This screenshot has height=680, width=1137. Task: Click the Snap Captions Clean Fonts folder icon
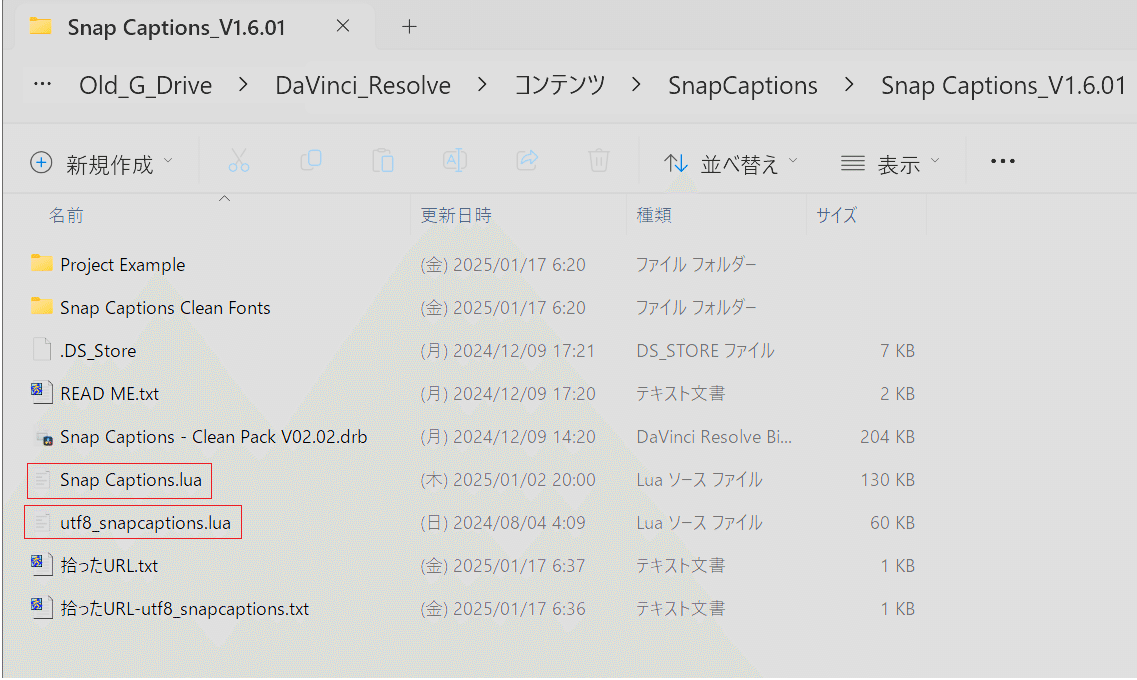point(41,306)
